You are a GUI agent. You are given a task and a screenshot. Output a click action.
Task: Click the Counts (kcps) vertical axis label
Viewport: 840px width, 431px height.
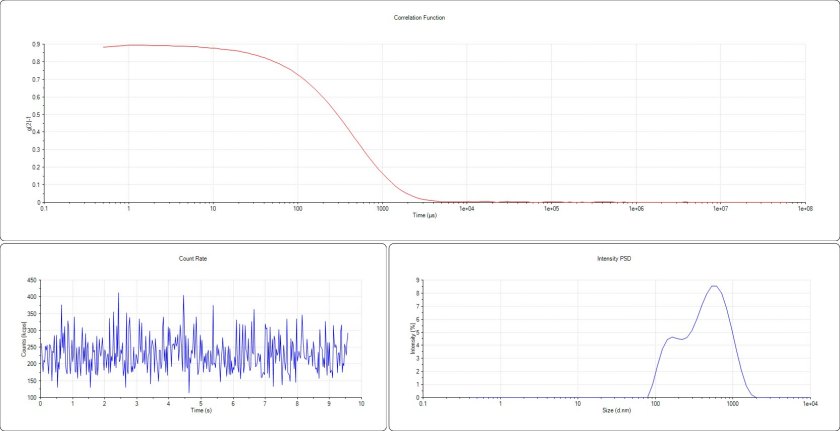24,339
